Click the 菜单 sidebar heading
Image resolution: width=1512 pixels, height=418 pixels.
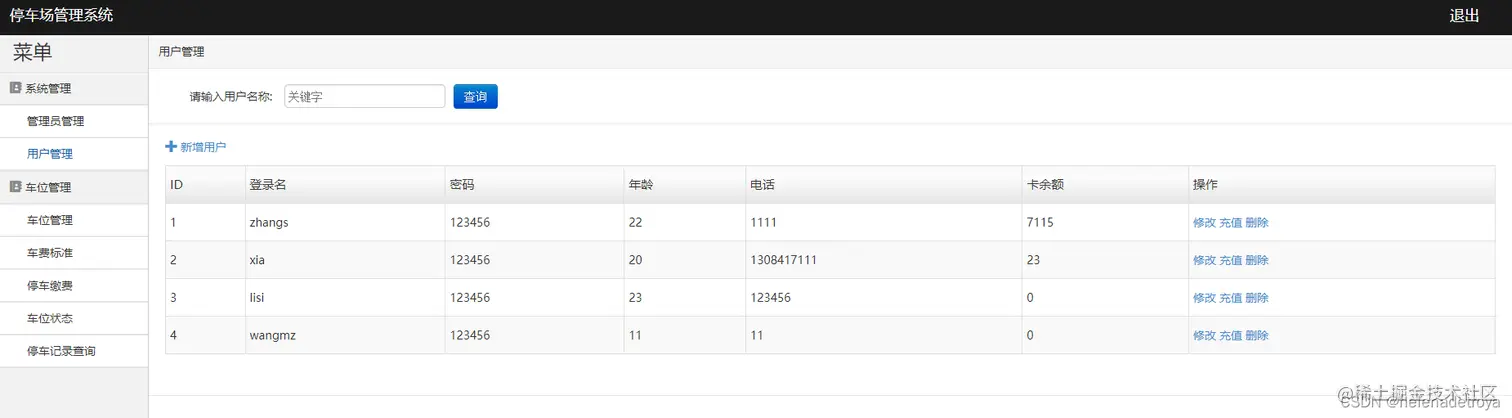pyautogui.click(x=32, y=53)
